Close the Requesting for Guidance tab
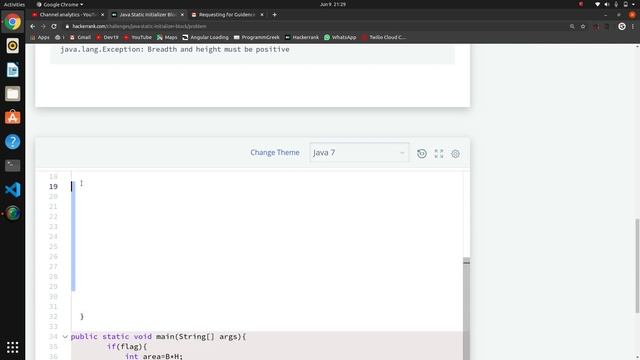 coord(262,15)
